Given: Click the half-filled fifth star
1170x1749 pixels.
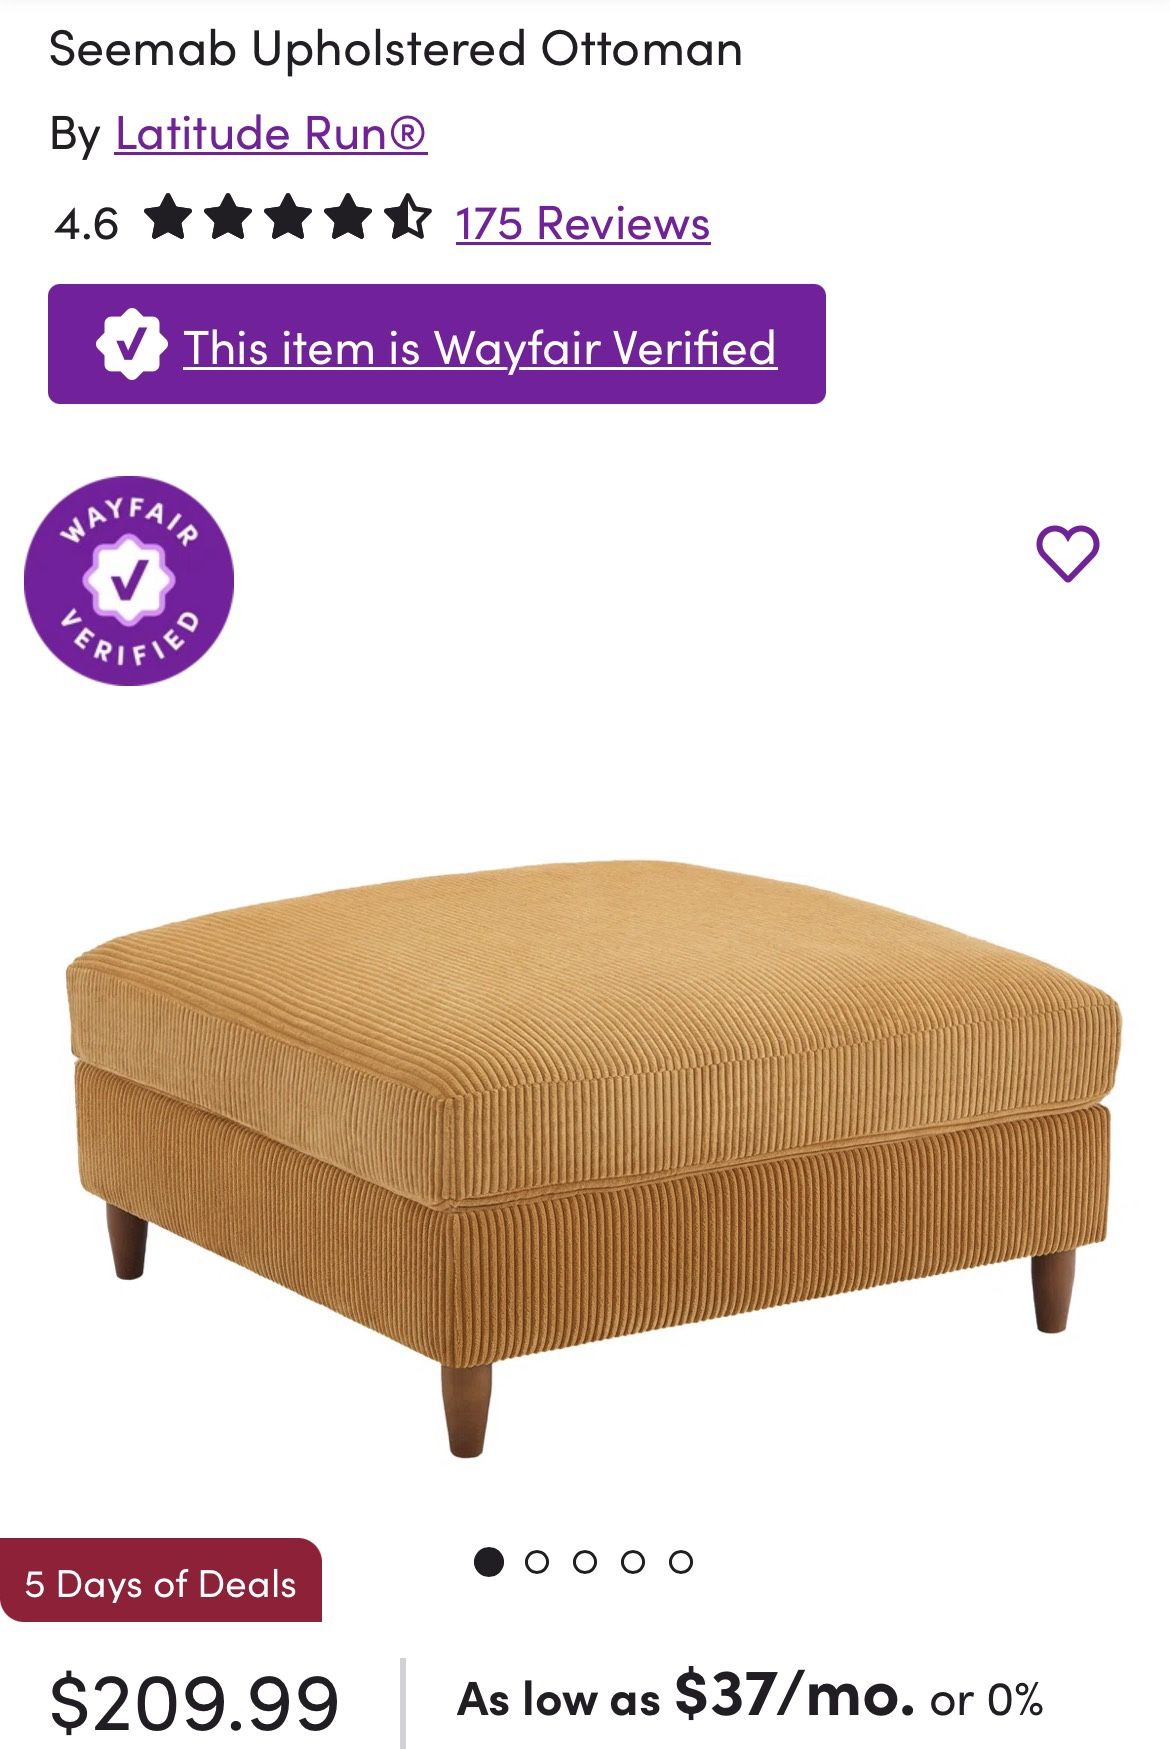Looking at the screenshot, I should (x=408, y=218).
